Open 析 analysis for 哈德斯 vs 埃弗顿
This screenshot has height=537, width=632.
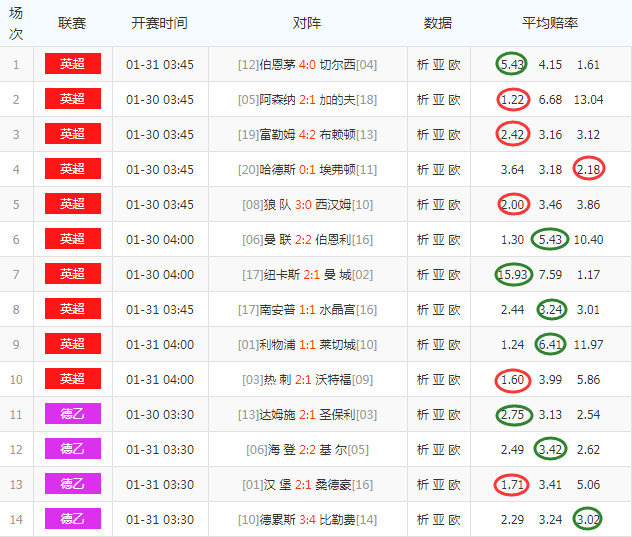(422, 170)
